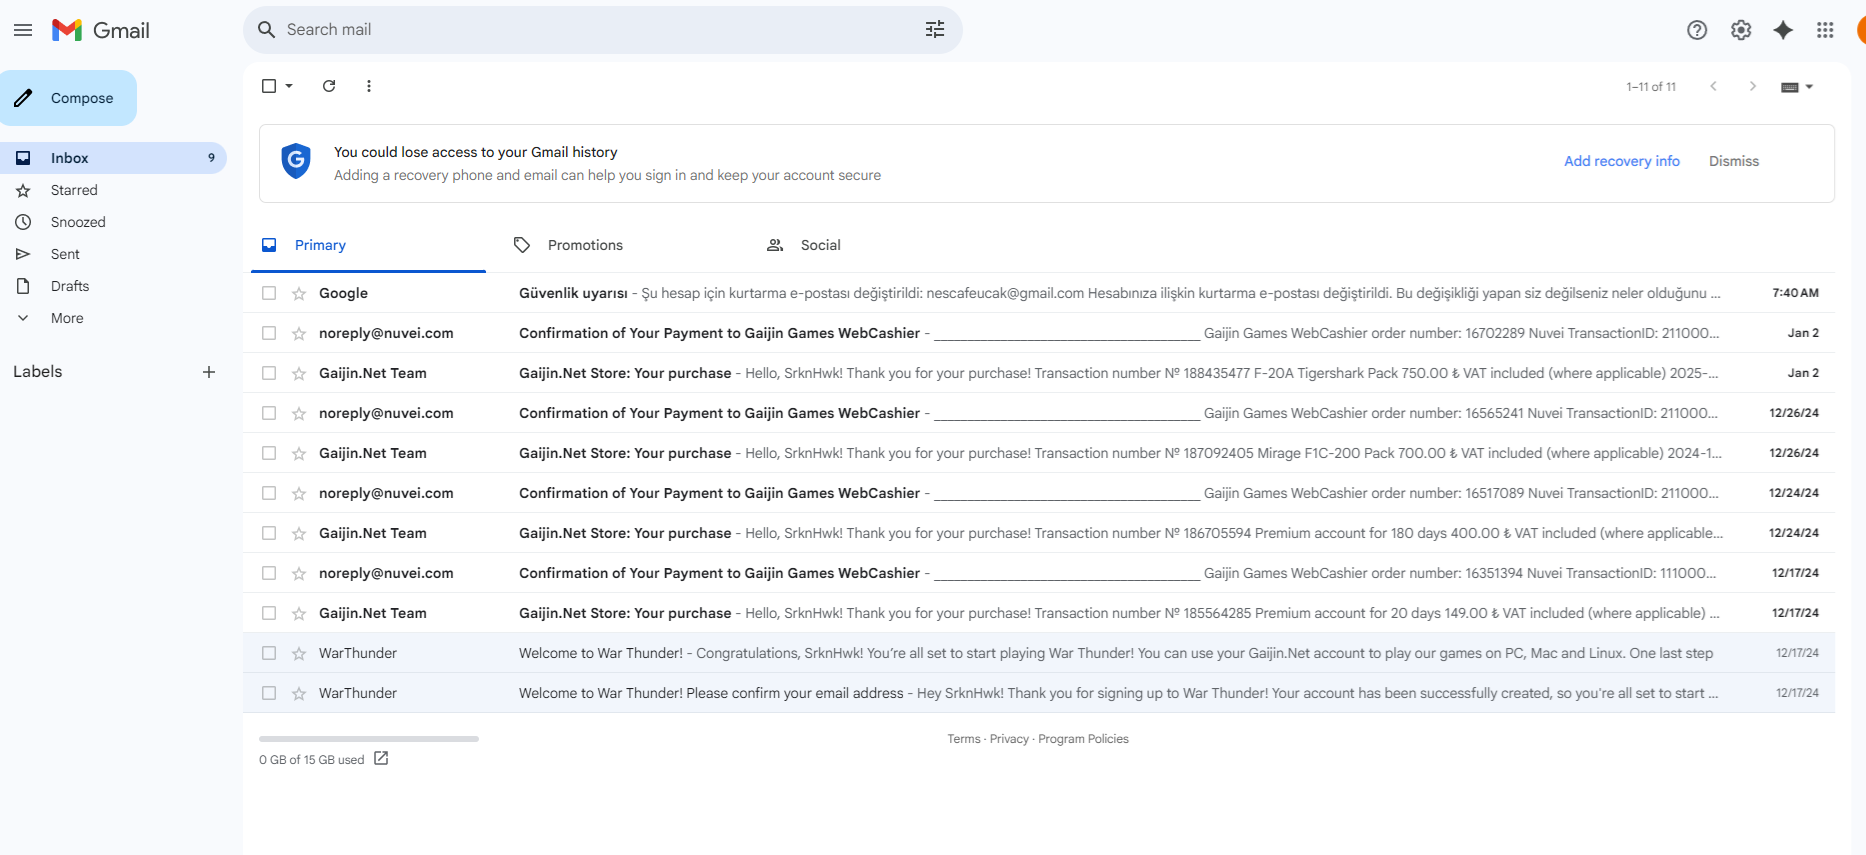Star the Premium account 20 days email
This screenshot has width=1866, height=855.
click(299, 613)
